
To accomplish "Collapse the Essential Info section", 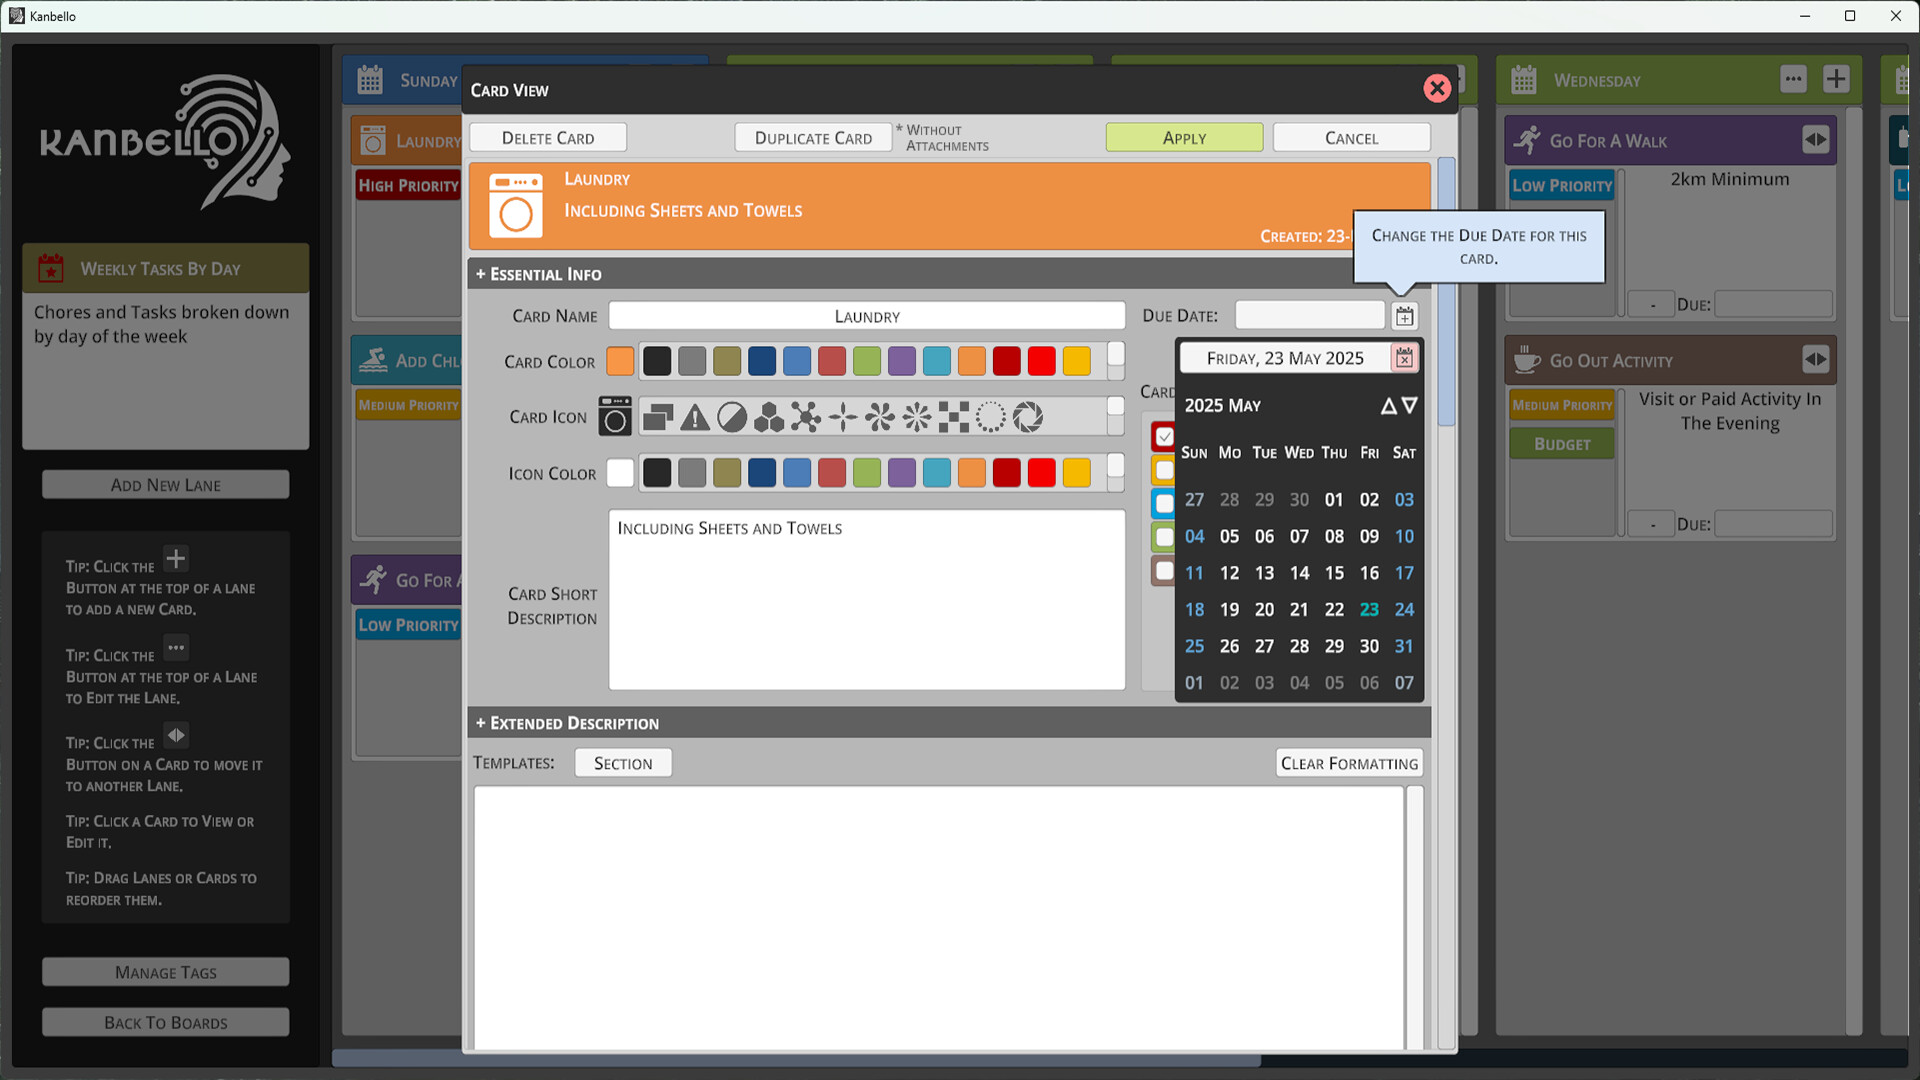I will click(539, 273).
